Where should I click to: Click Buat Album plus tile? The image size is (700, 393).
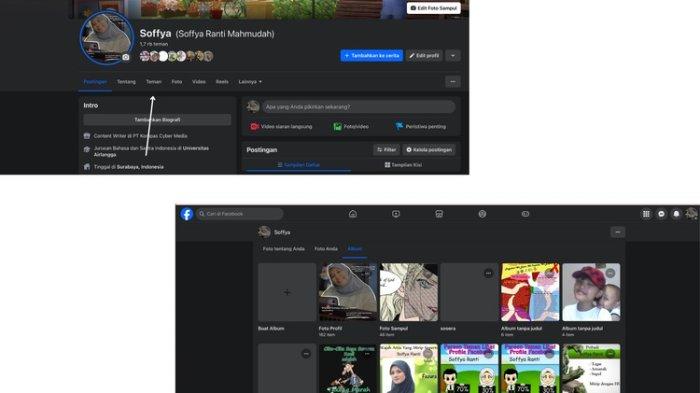[287, 292]
